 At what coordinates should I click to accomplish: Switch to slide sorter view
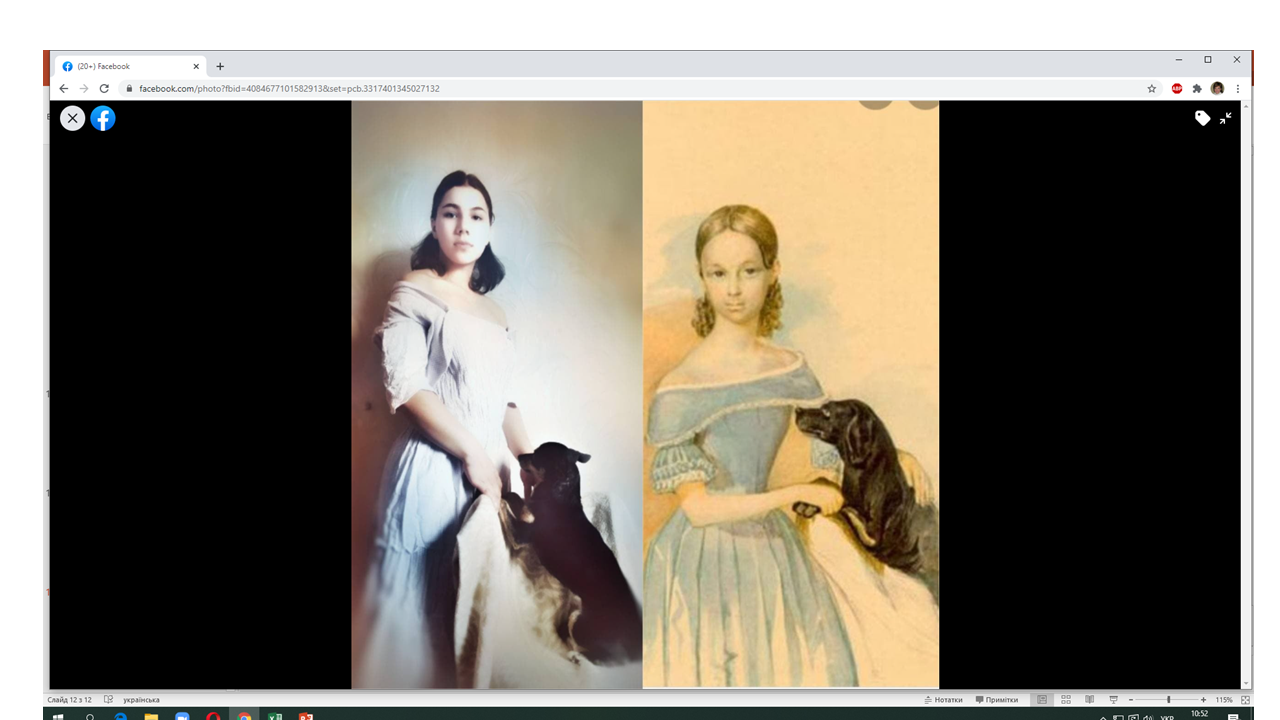coord(1066,700)
